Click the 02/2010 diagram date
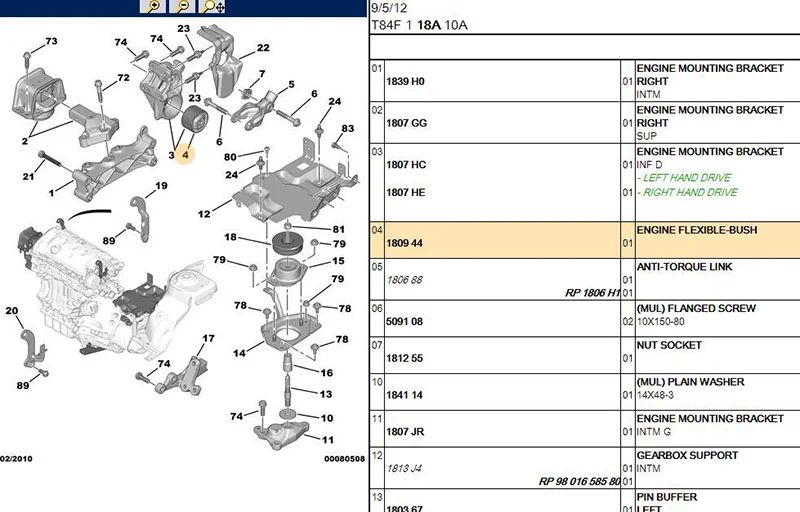This screenshot has width=800, height=512. (x=16, y=459)
